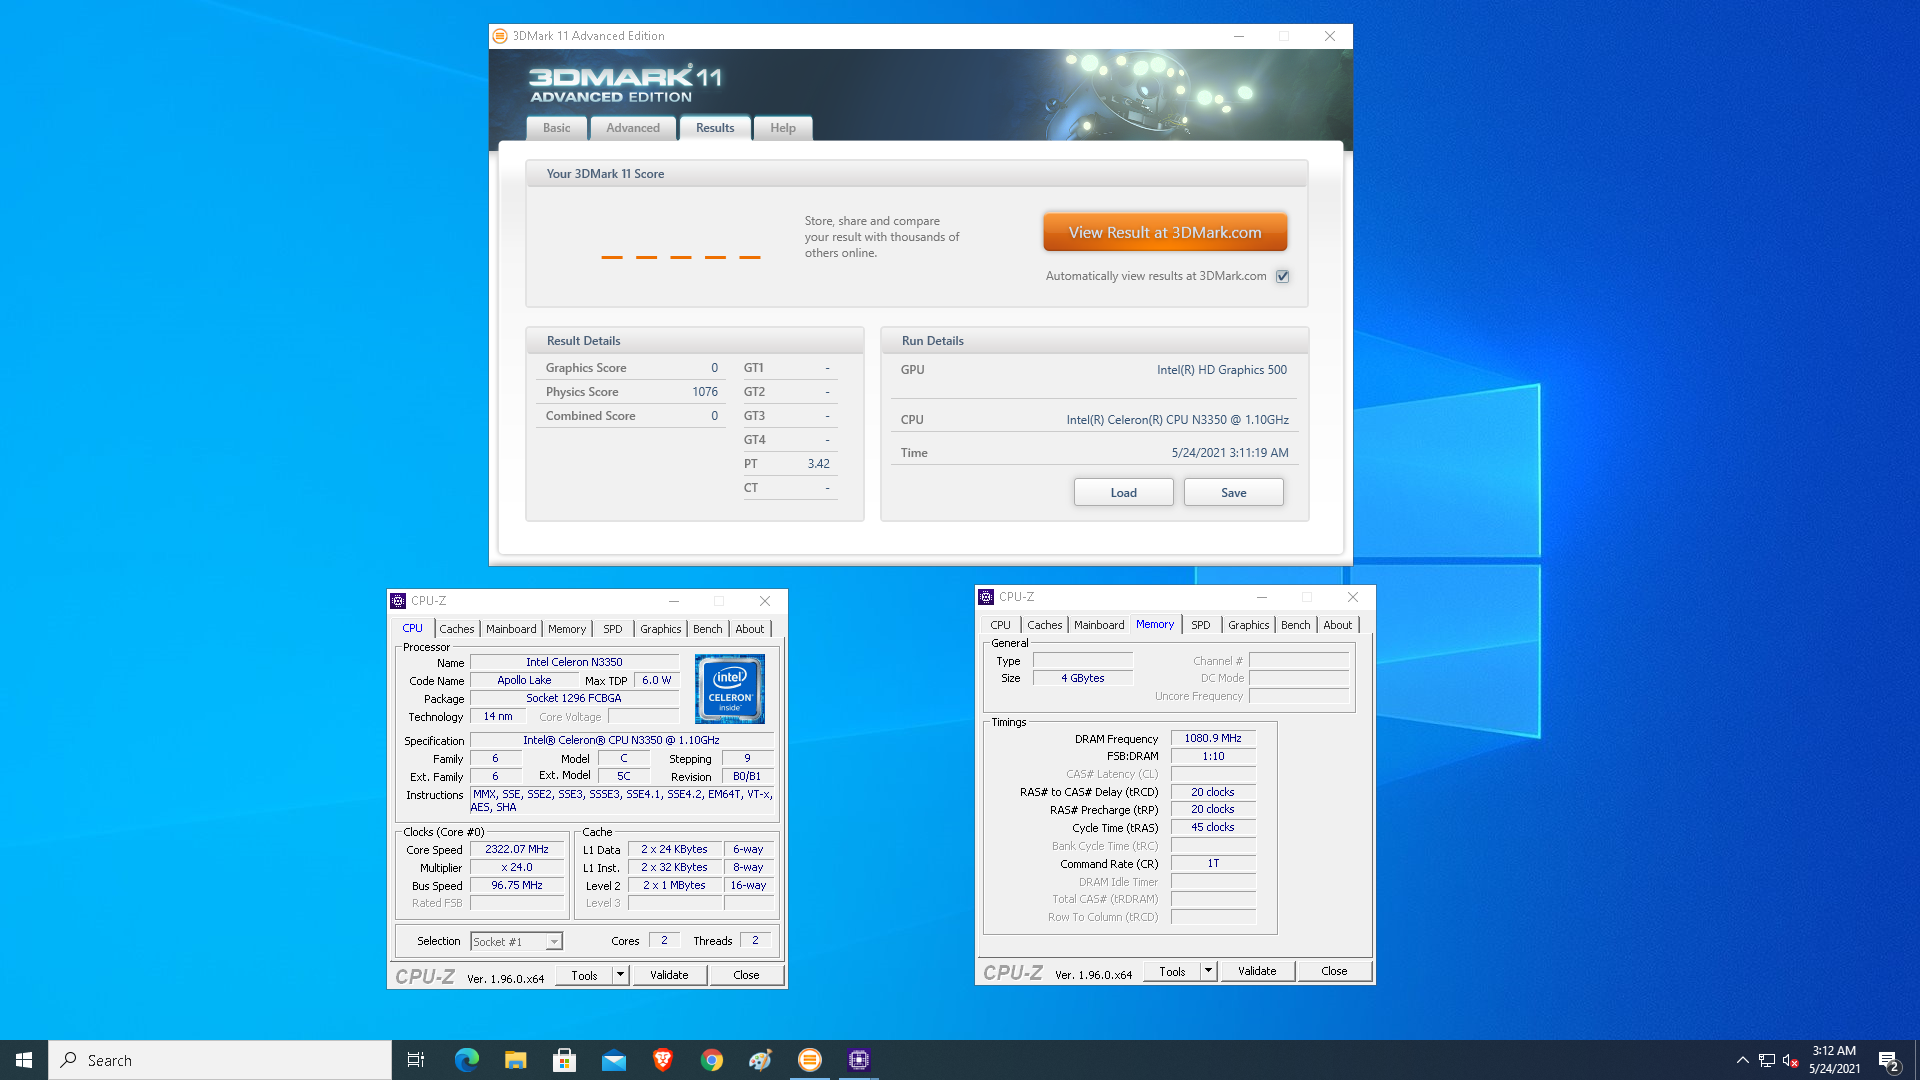Click the DRAM Frequency value 1080.9 MHz

click(x=1213, y=738)
